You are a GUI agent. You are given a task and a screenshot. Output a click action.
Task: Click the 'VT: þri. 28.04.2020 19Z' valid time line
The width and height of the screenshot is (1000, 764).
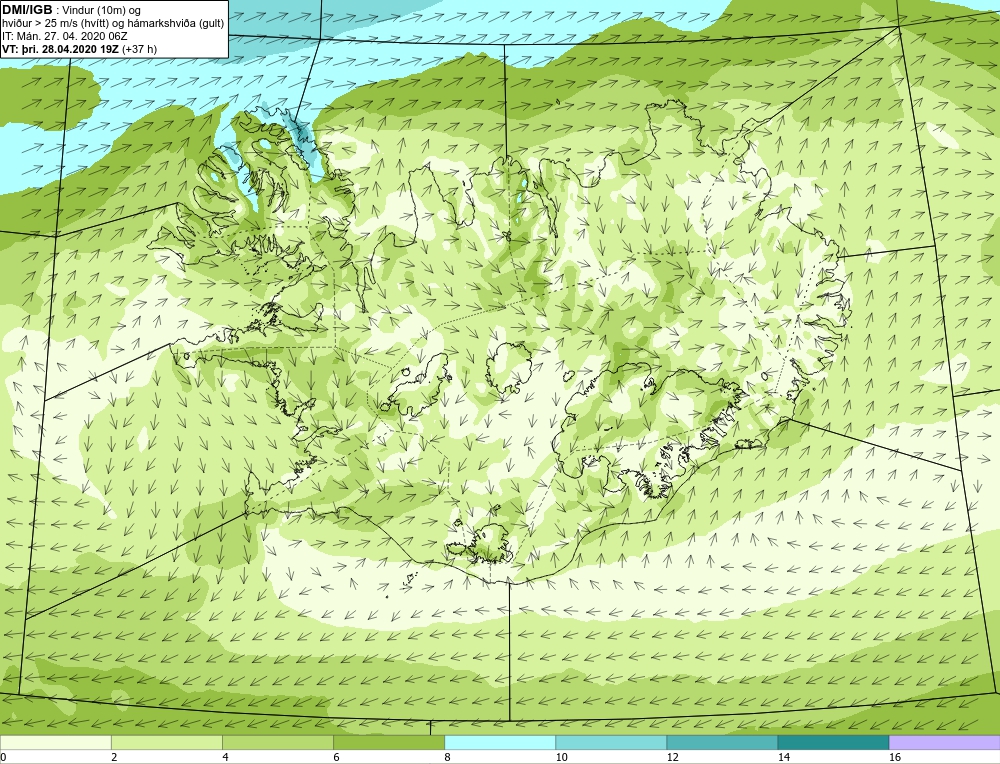coord(60,49)
